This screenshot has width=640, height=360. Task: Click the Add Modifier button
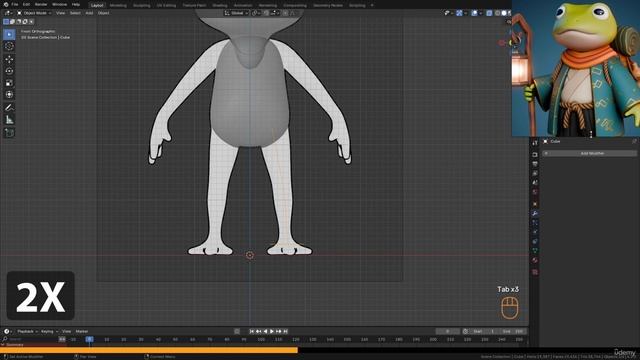pyautogui.click(x=589, y=153)
